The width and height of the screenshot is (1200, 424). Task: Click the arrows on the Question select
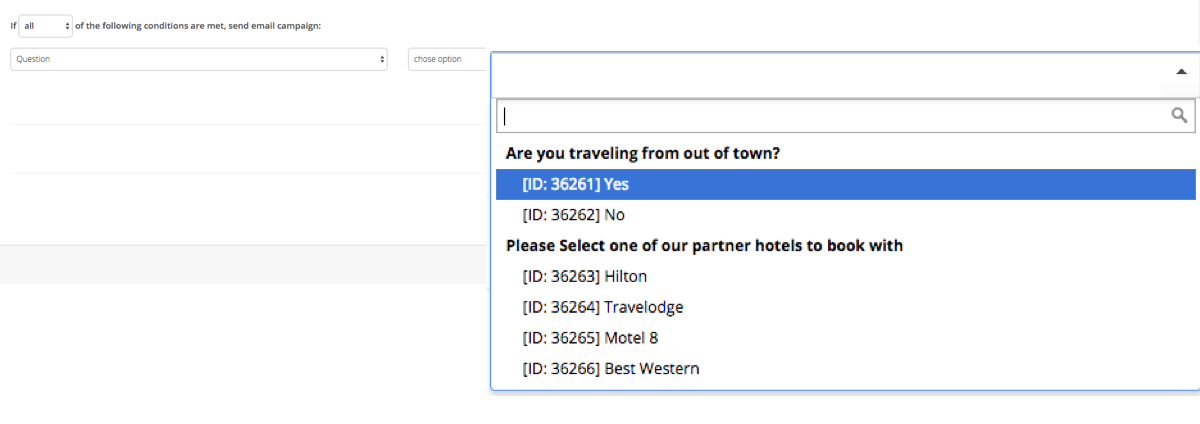(x=382, y=59)
